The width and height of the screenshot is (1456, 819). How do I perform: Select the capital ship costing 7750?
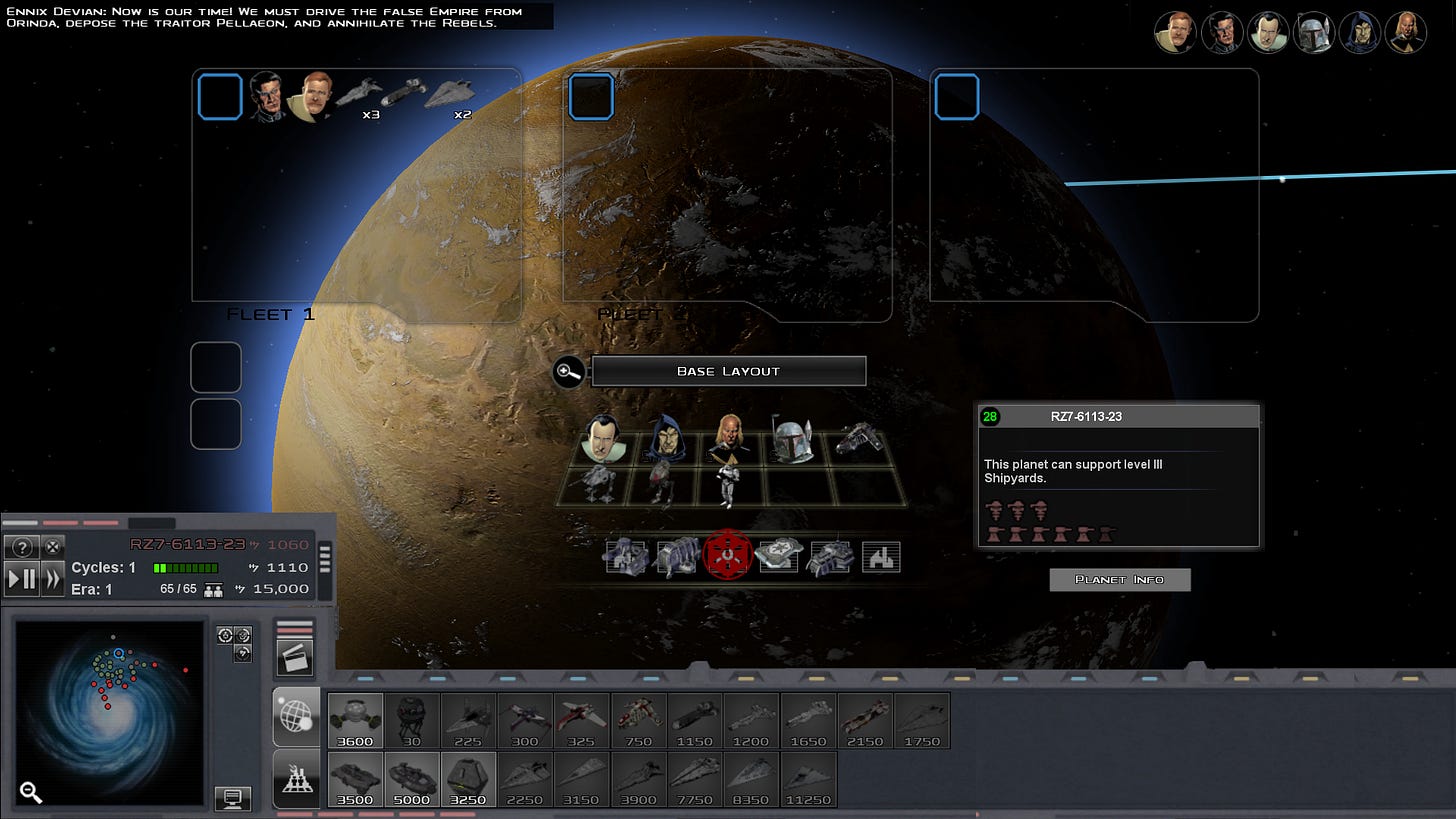coord(695,779)
